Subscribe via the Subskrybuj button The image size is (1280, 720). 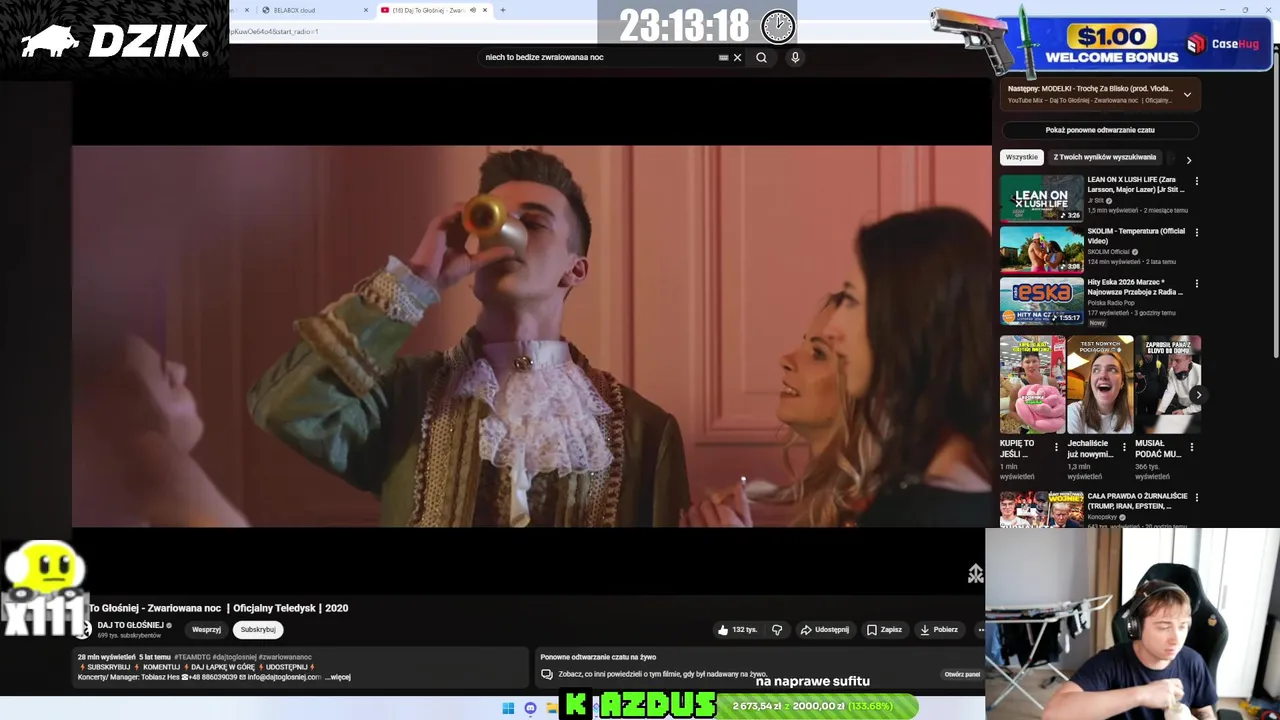click(258, 630)
